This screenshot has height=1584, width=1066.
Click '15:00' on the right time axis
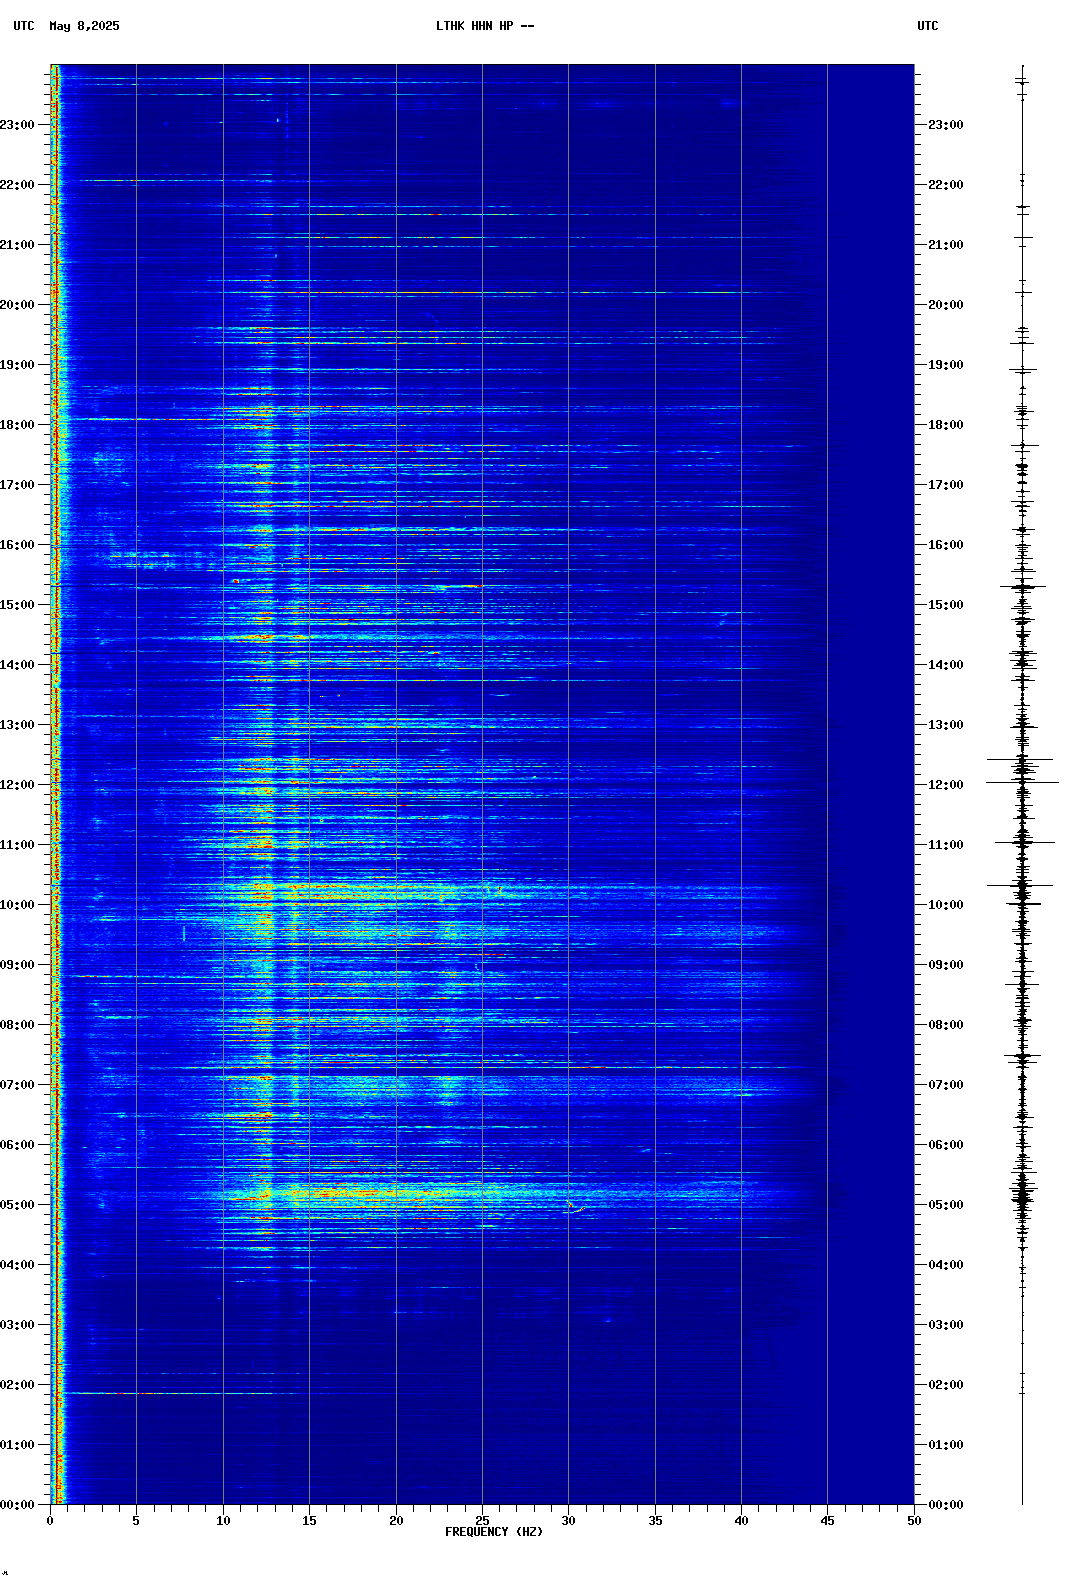coord(946,605)
